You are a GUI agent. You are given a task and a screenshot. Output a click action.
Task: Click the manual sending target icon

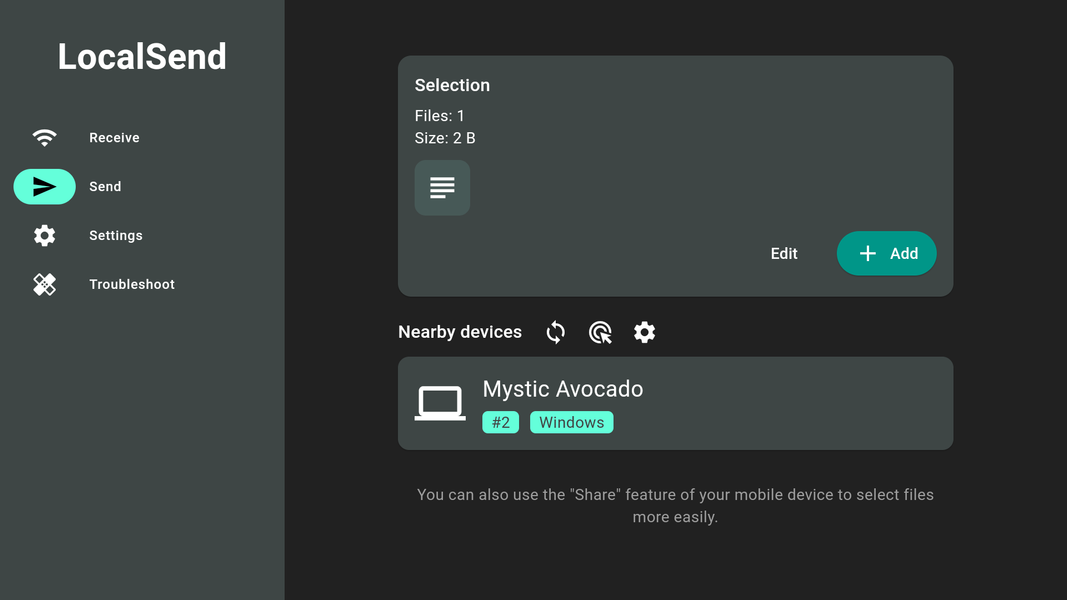600,332
